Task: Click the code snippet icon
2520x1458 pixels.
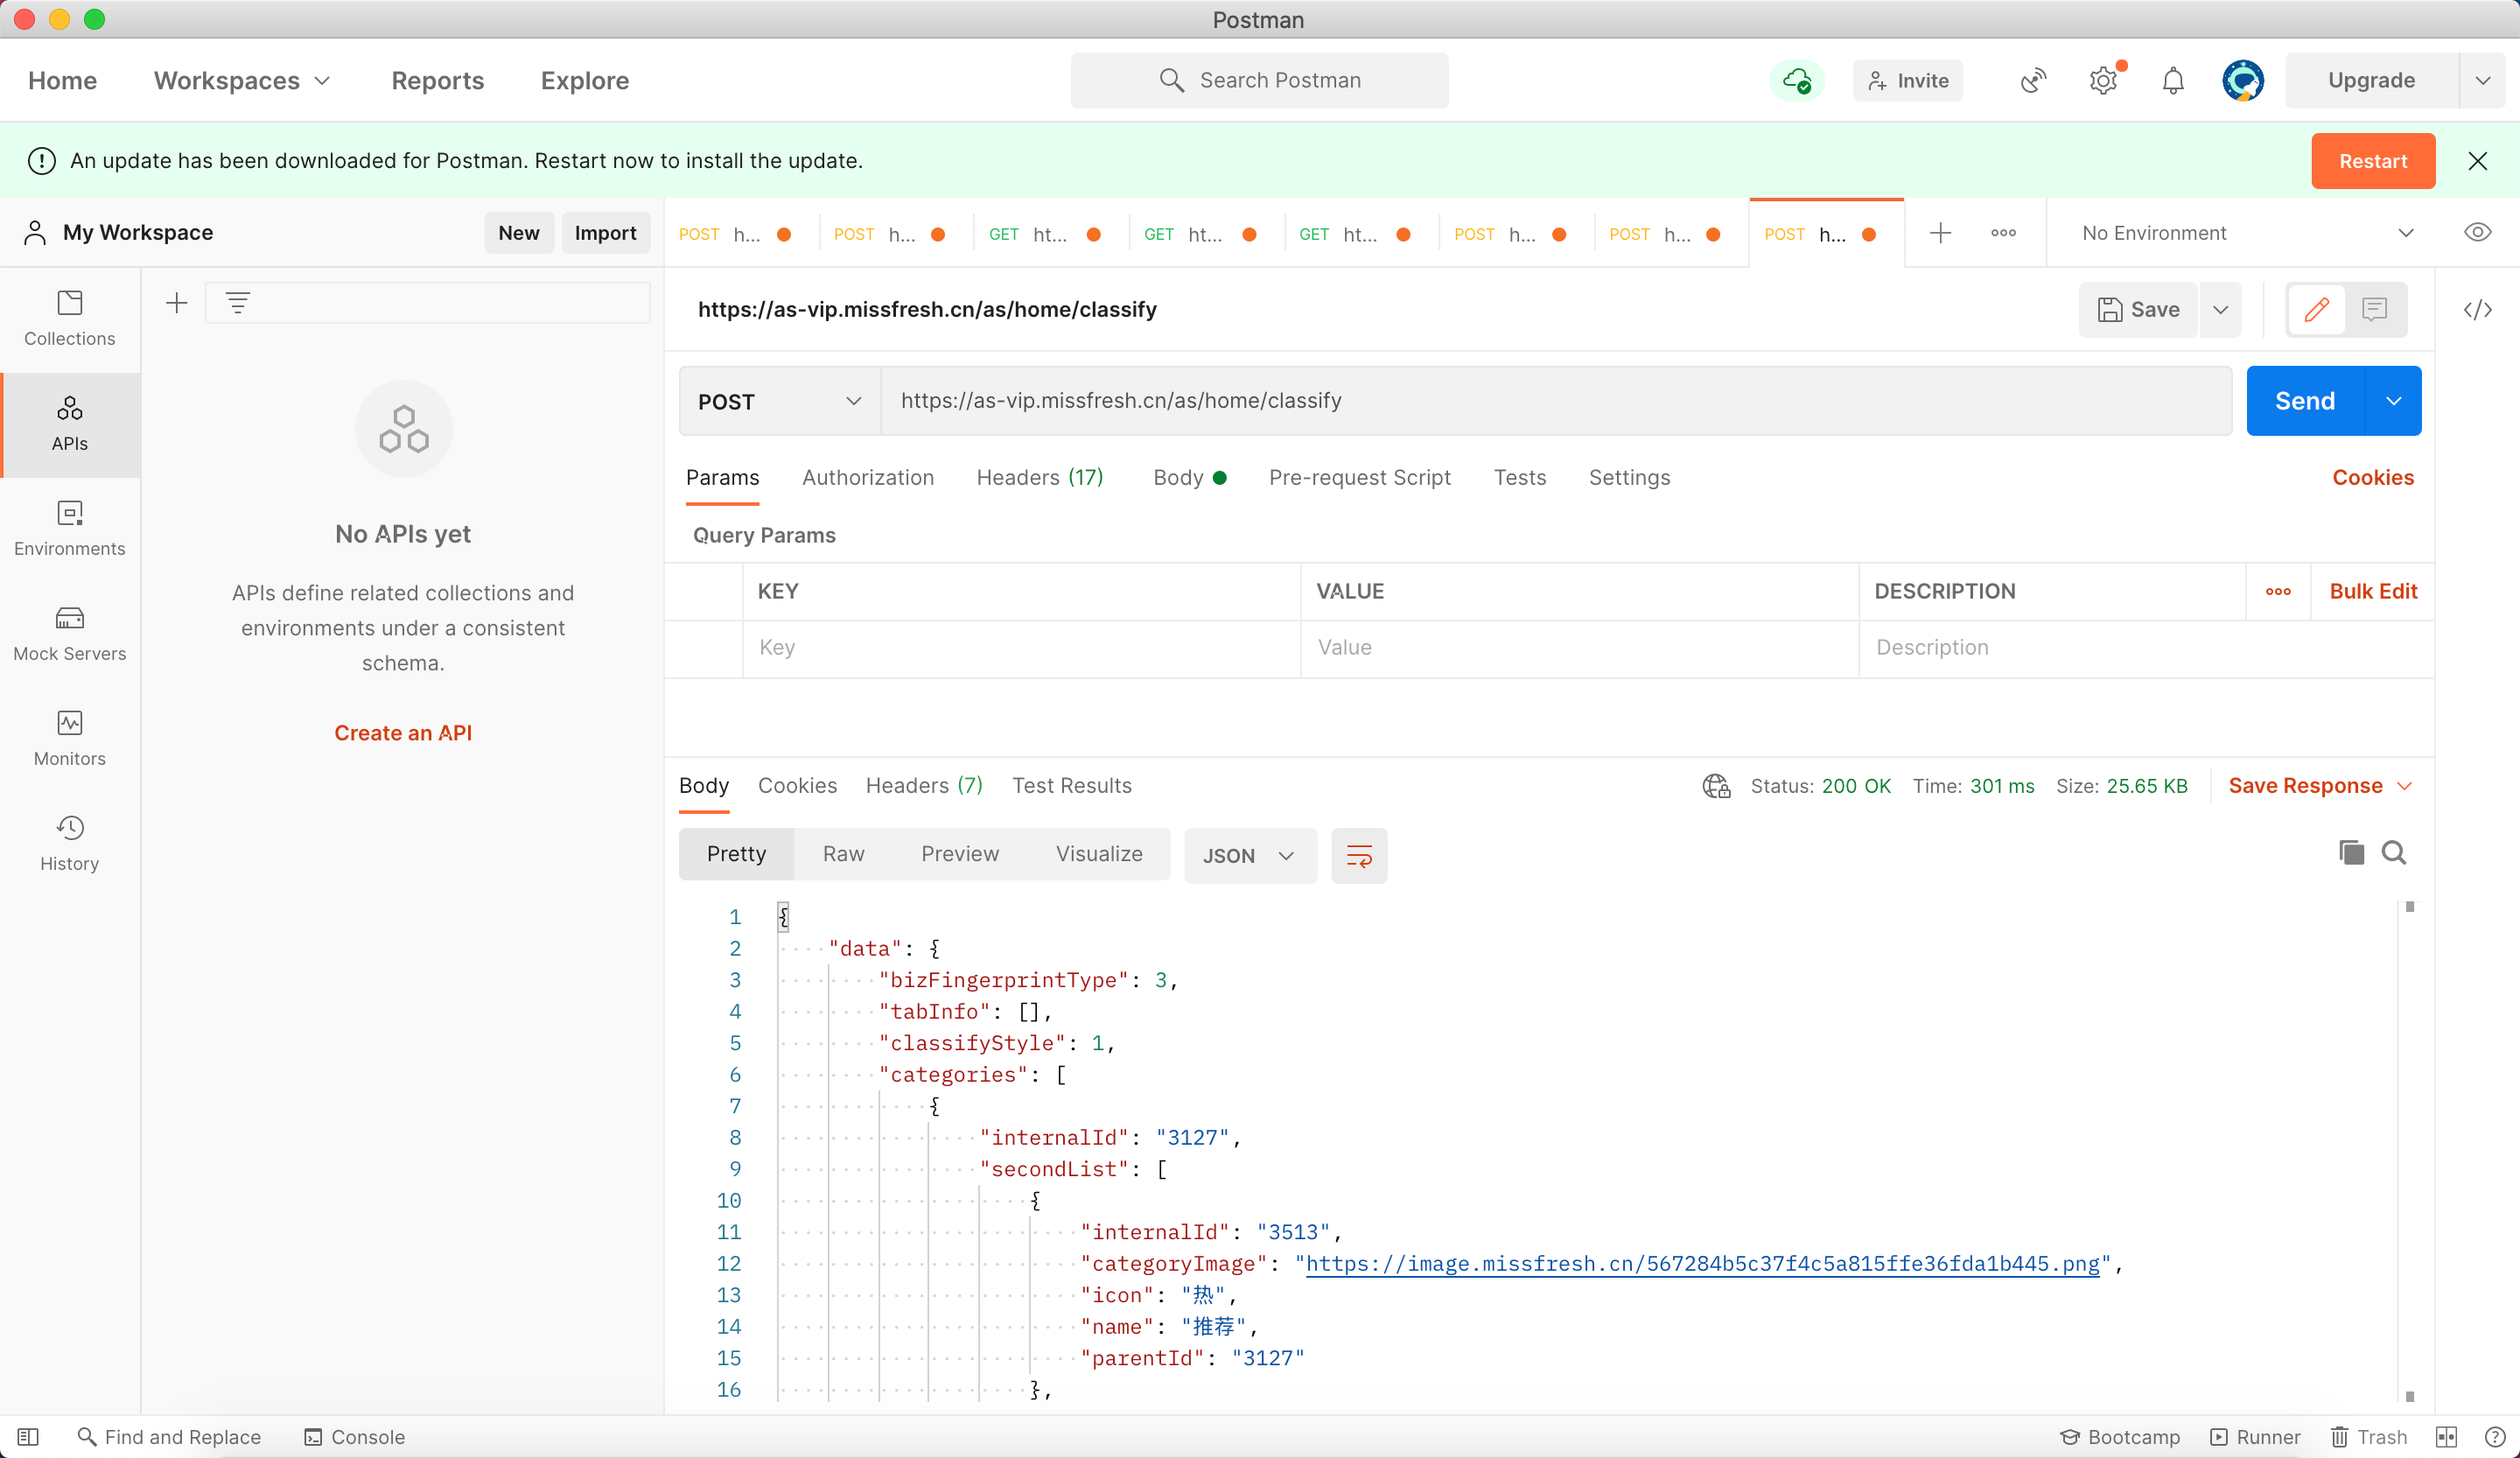Action: pos(2477,310)
